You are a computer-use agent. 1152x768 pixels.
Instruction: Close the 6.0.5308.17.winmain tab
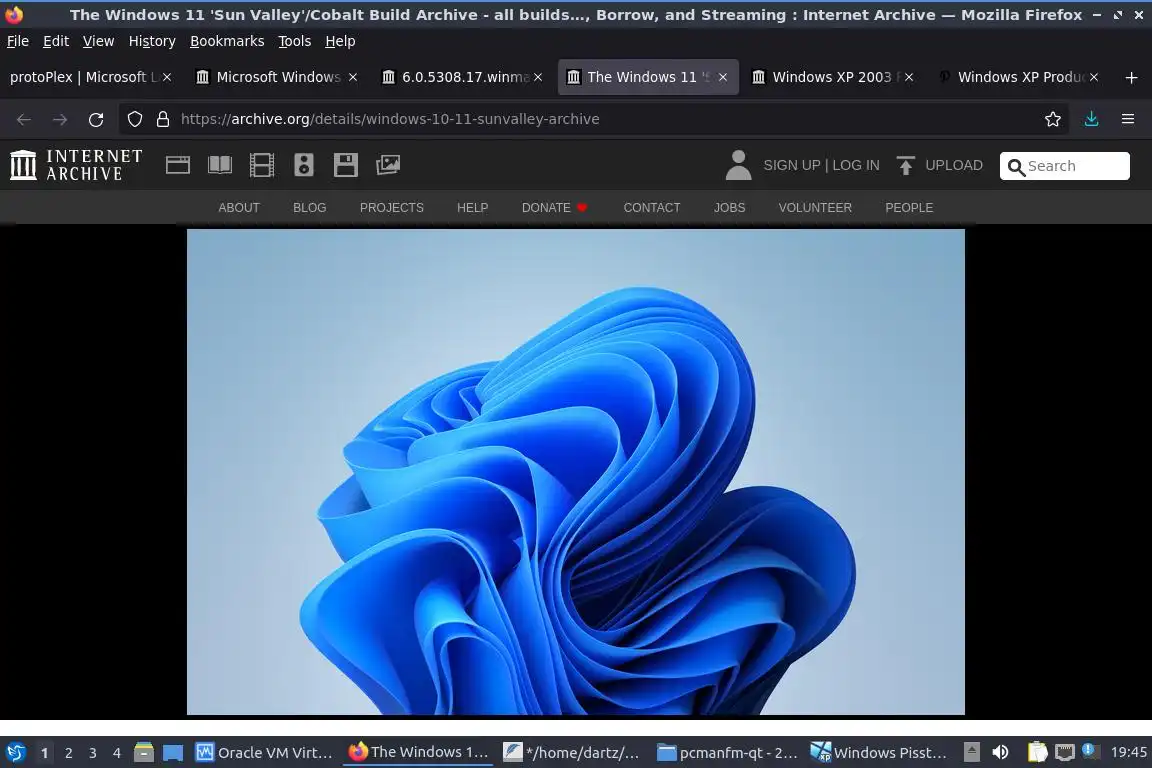538,77
